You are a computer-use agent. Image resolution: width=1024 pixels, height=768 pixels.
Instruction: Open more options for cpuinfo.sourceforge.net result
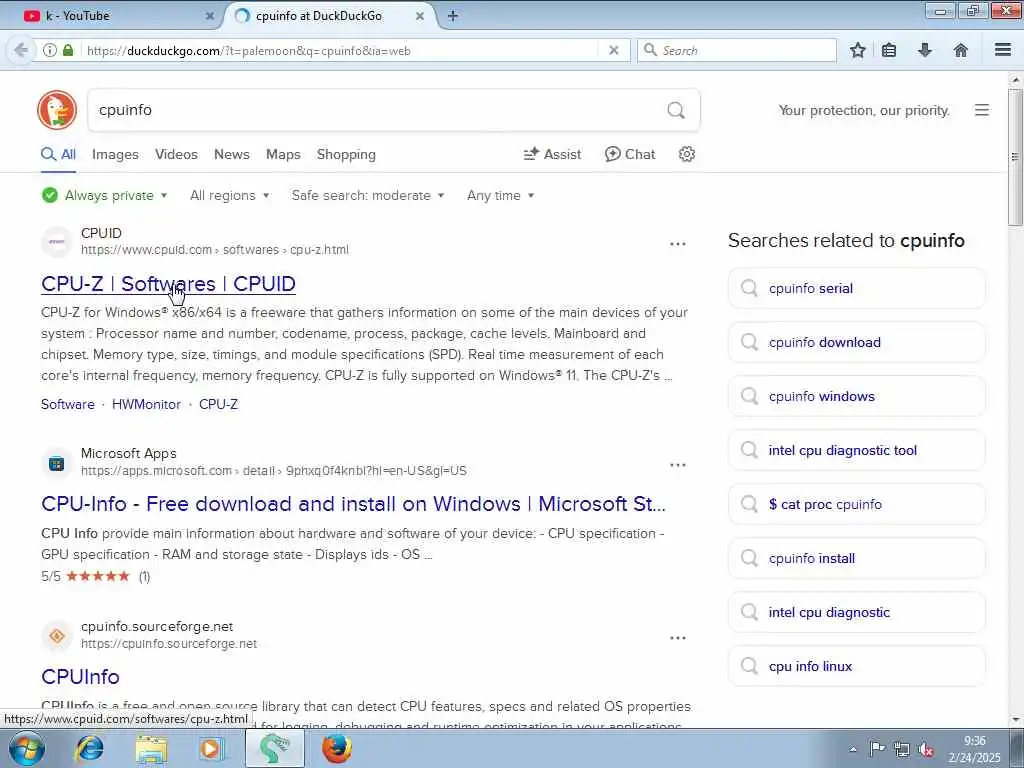[678, 638]
